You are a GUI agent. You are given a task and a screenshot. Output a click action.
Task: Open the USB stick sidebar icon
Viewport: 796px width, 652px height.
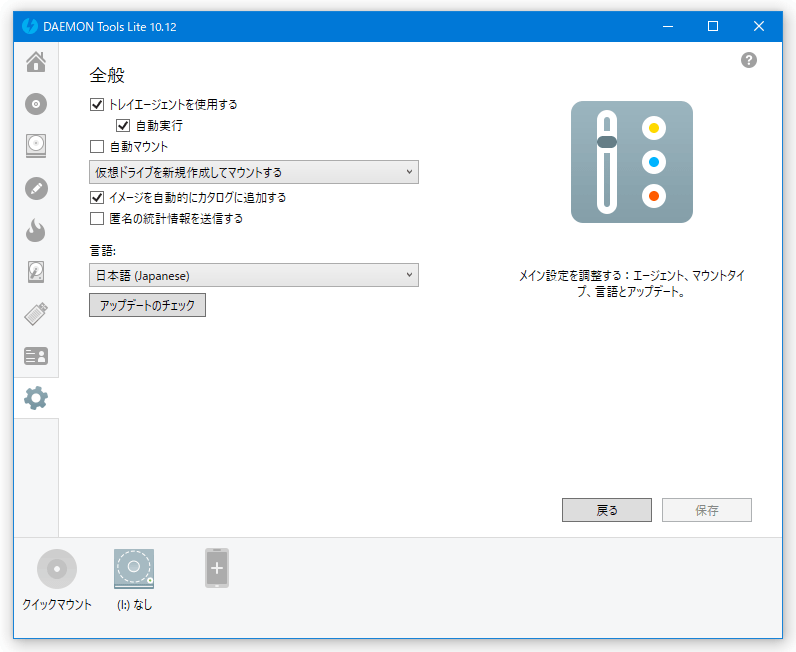36,314
